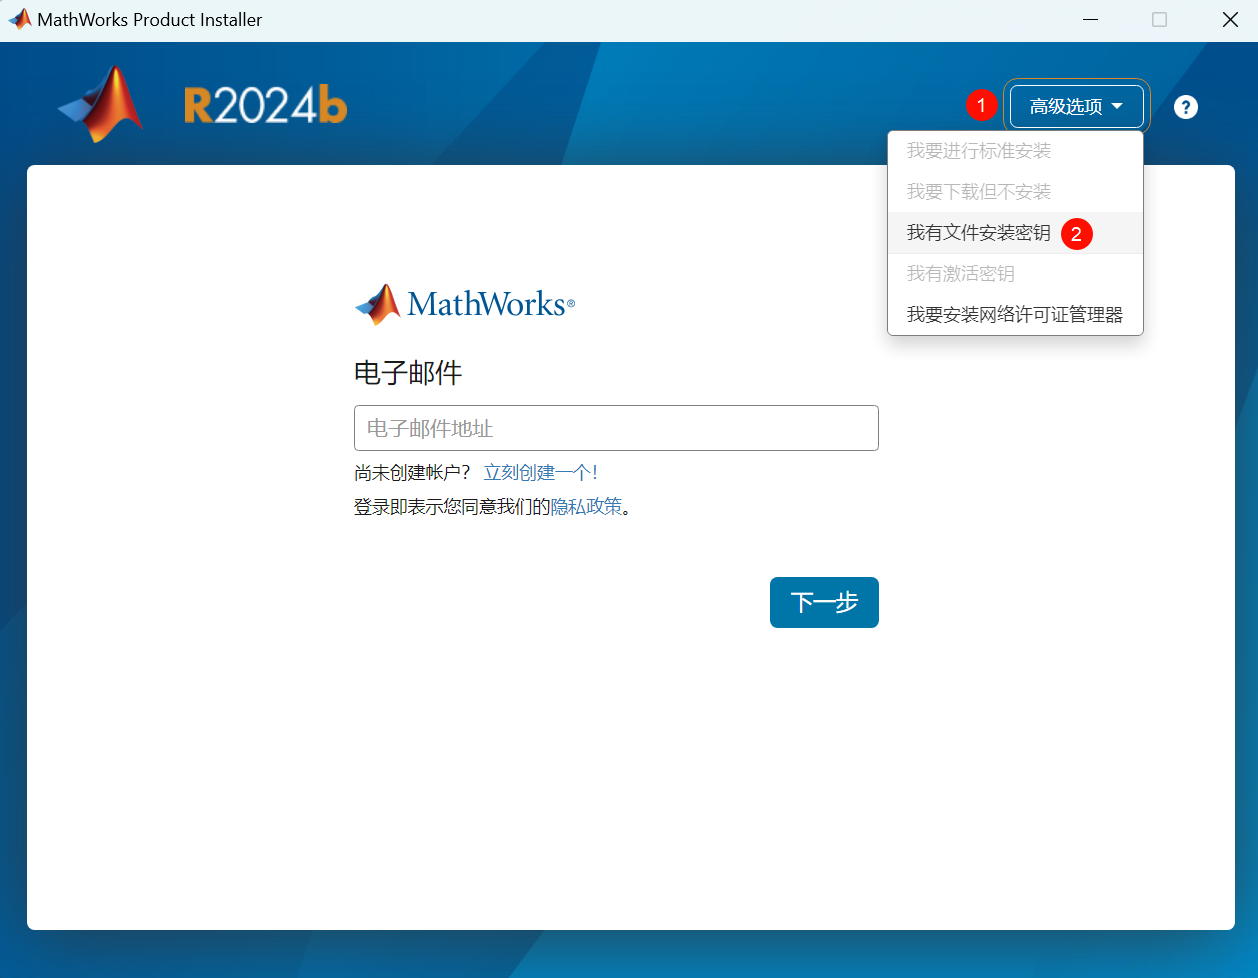Select 我要进行标准安装 menu entry
This screenshot has height=978, width=1258.
tap(1015, 151)
